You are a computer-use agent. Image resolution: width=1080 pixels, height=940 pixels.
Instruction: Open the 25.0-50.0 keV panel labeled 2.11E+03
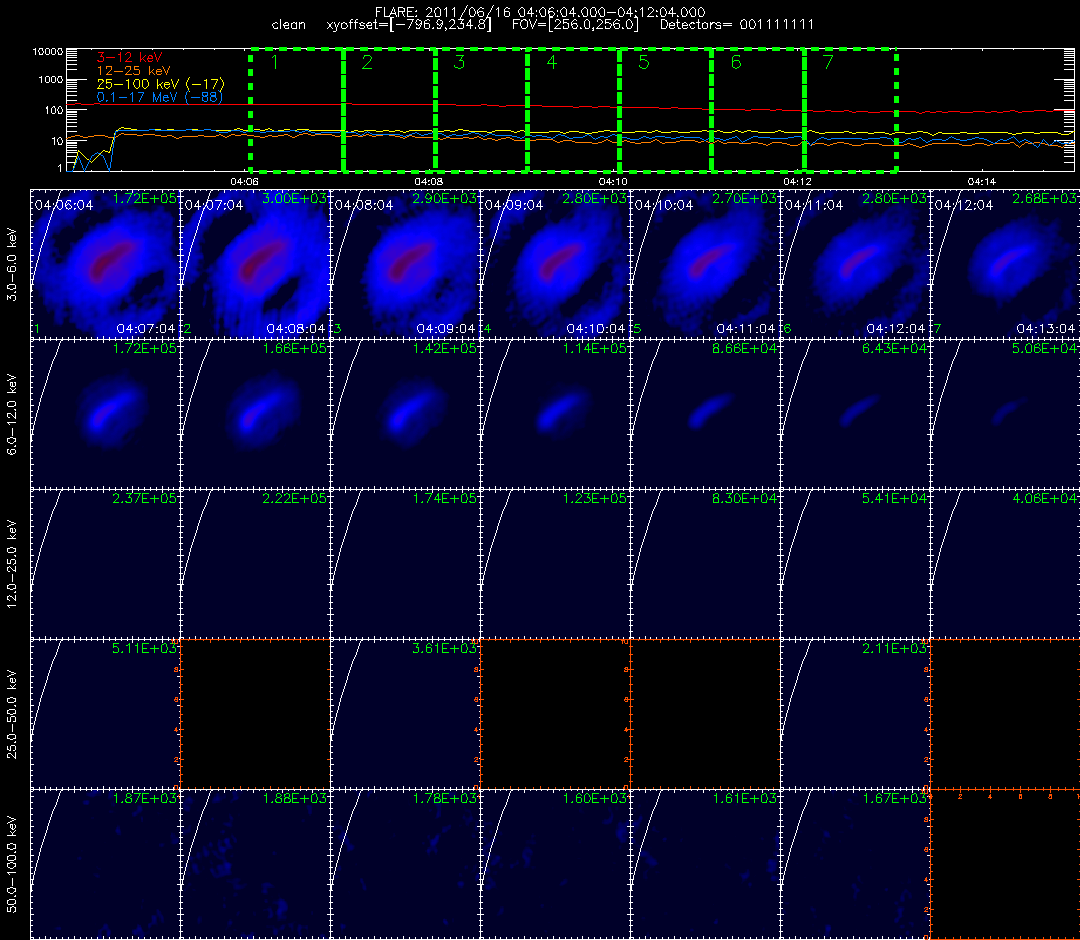coord(855,714)
